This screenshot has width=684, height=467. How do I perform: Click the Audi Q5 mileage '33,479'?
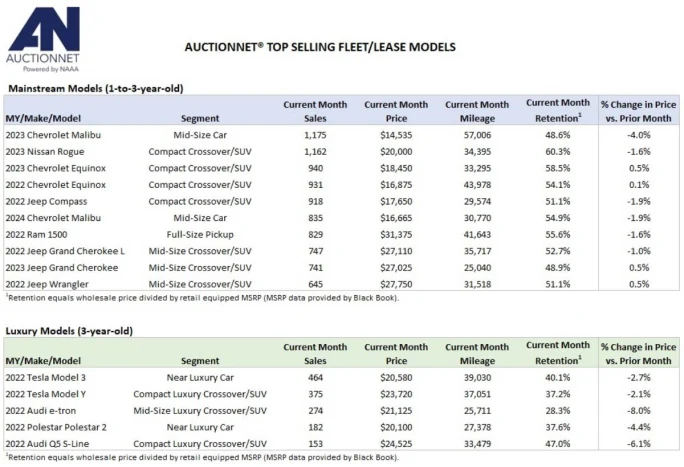pyautogui.click(x=477, y=444)
